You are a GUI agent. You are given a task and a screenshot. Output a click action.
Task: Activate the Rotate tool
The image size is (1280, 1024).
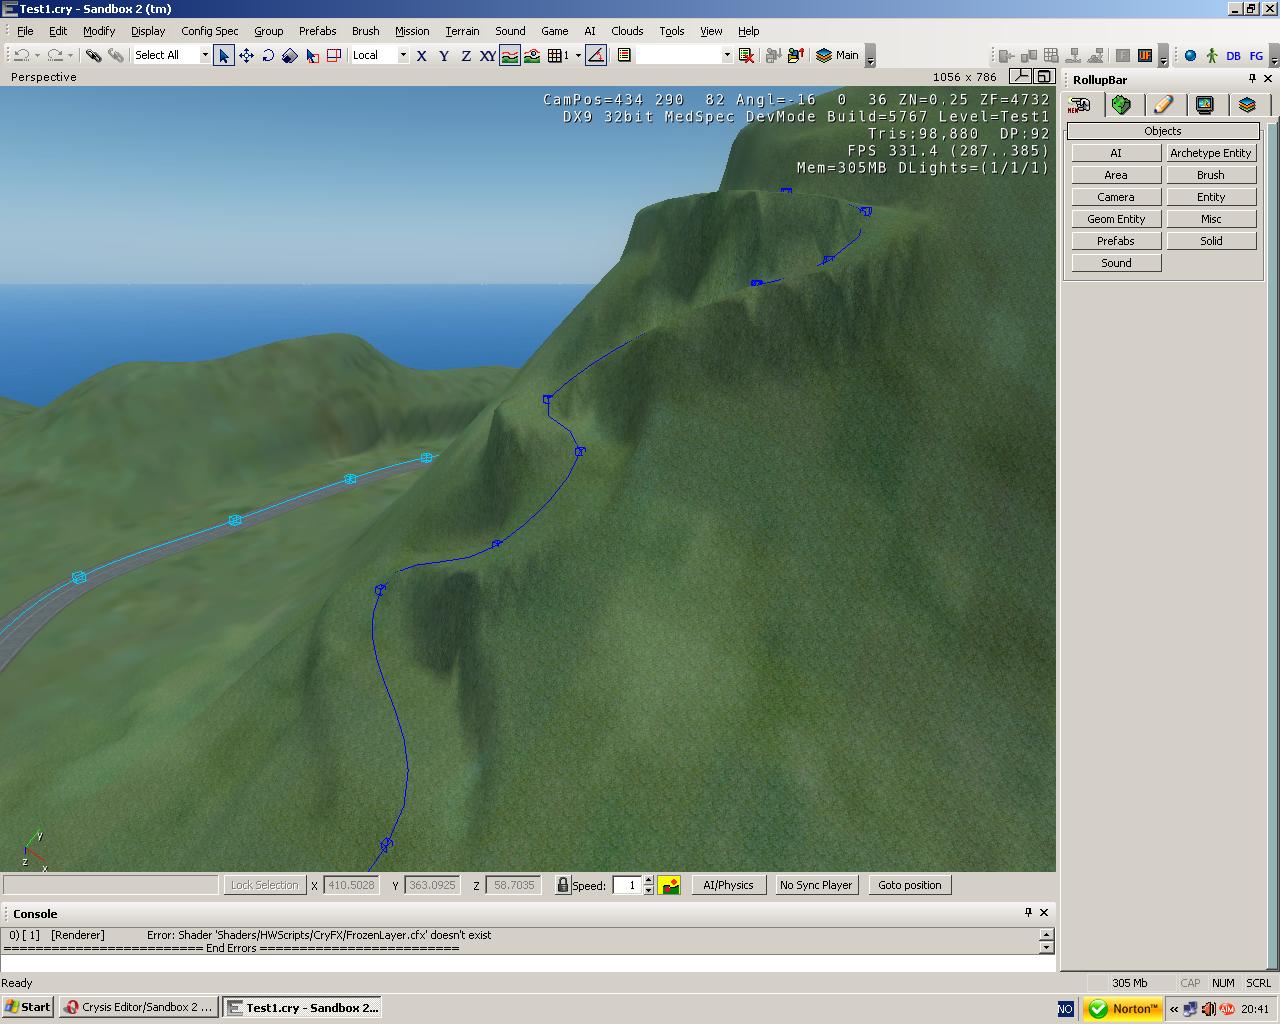[268, 55]
